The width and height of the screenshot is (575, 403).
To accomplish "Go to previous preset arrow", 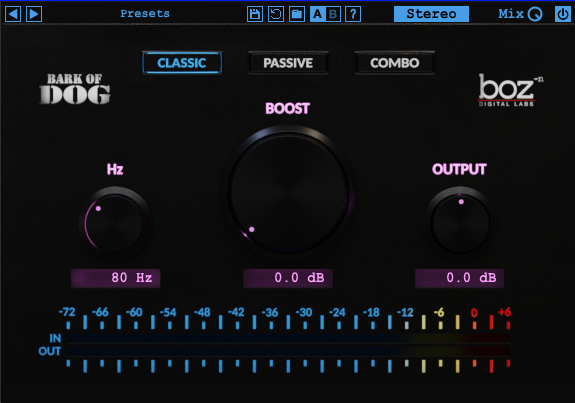I will pos(13,14).
